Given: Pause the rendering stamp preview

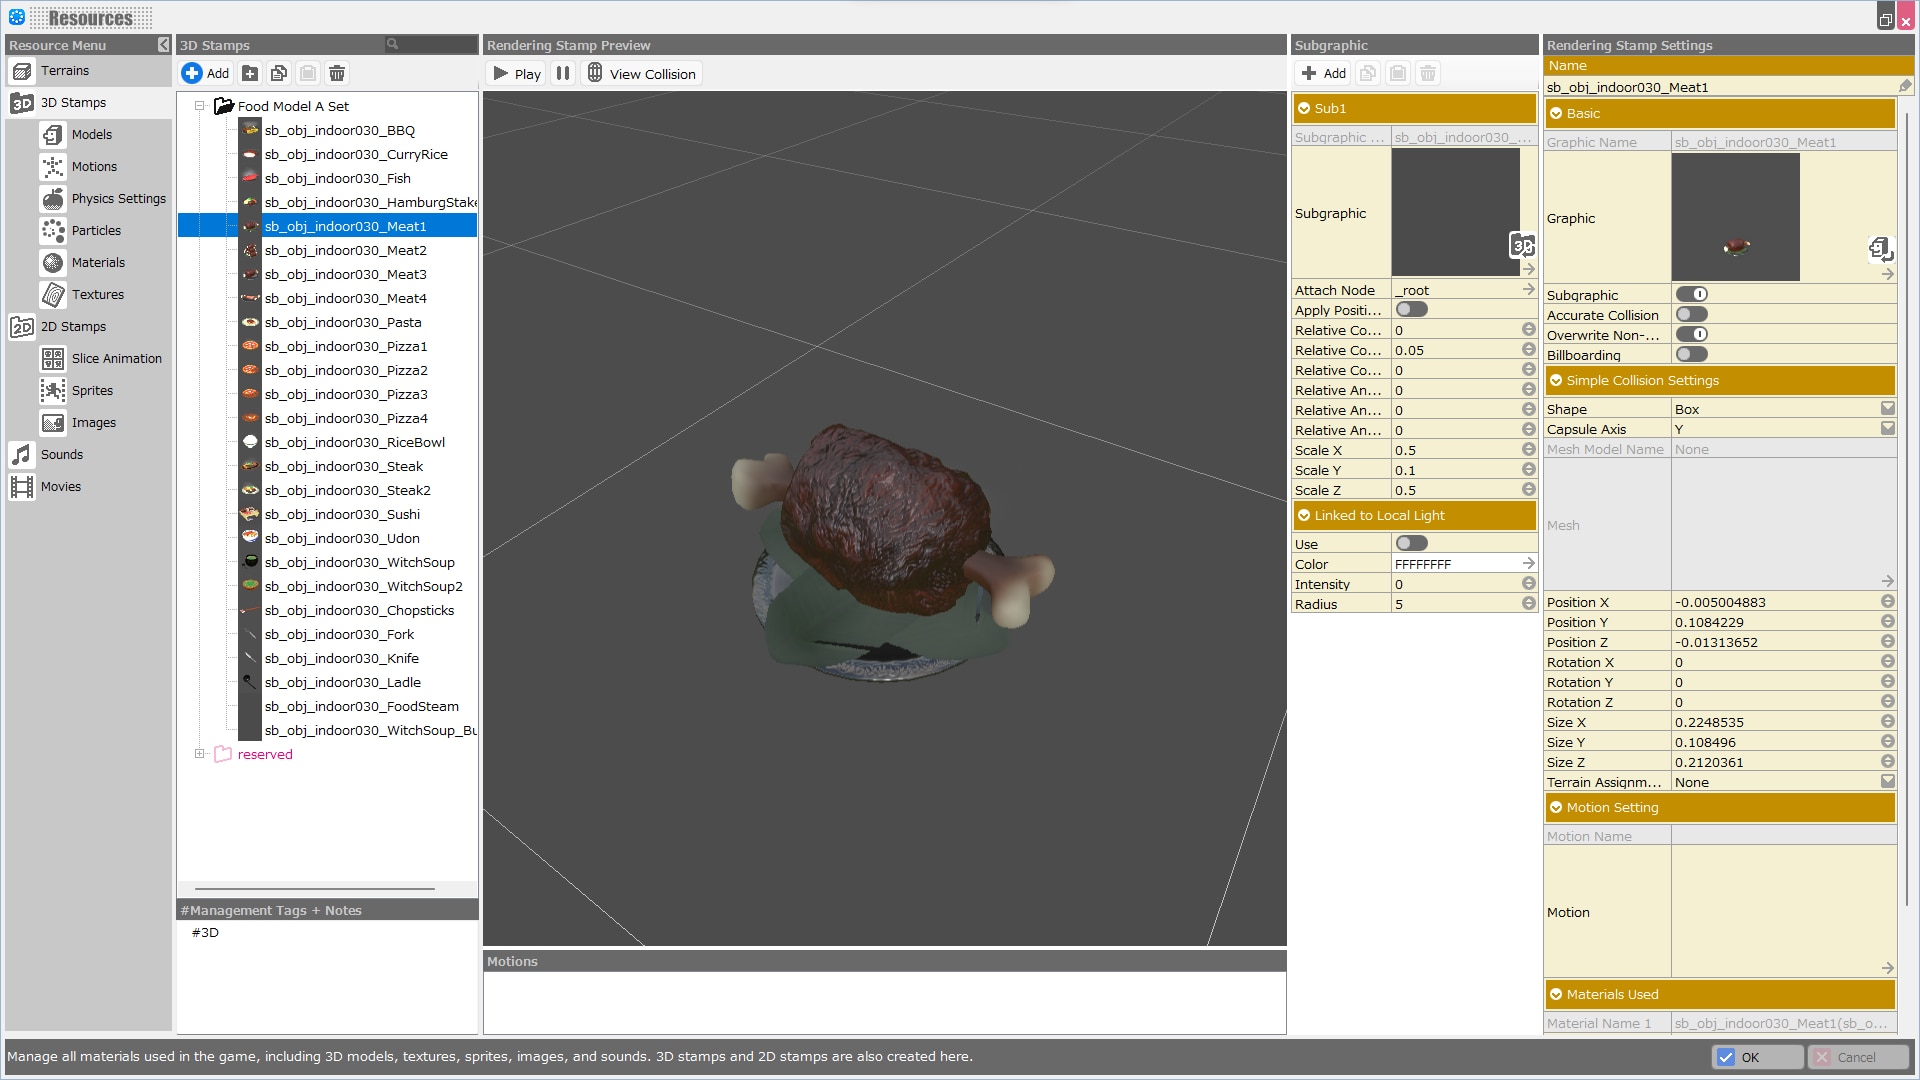Looking at the screenshot, I should pyautogui.click(x=563, y=73).
